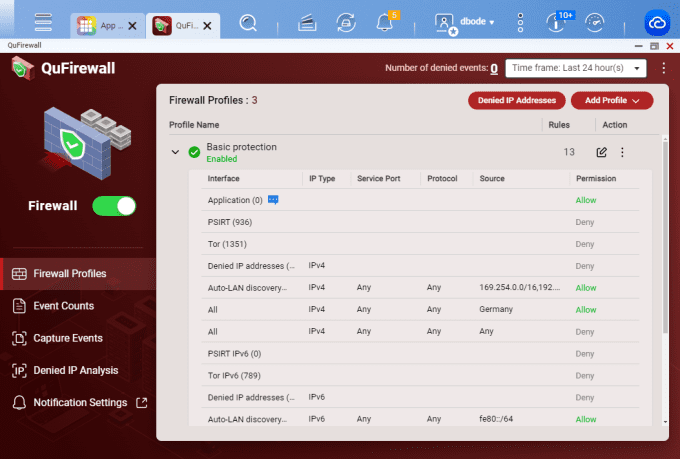The image size is (680, 459).
Task: Open Event Counts in the sidebar
Action: [x=78, y=306]
